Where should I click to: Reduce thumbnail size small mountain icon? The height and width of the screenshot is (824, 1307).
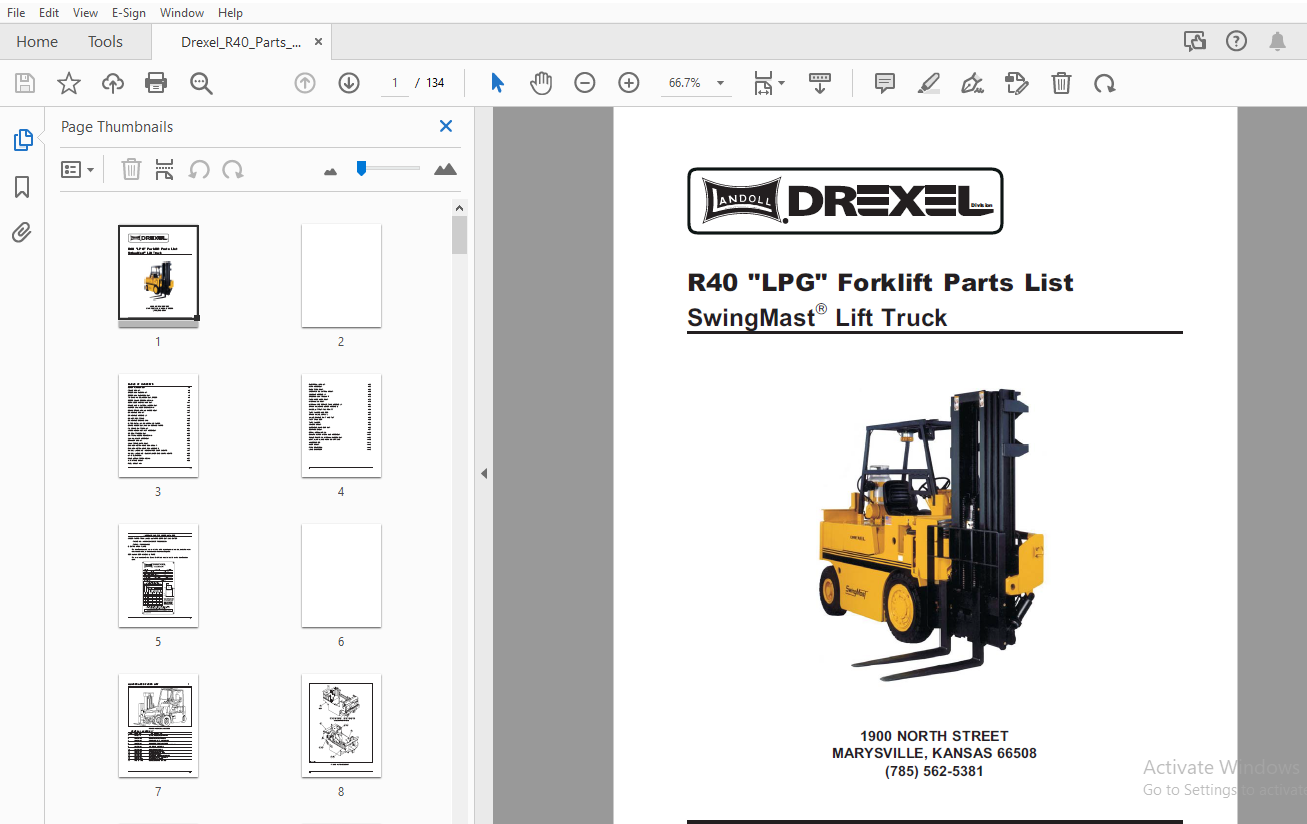click(x=331, y=172)
